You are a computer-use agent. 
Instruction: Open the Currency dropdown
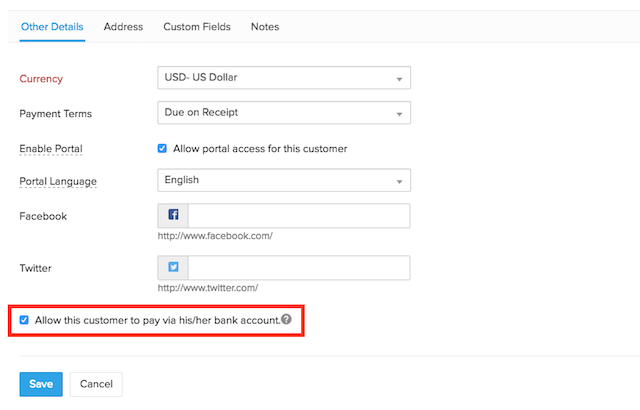(x=284, y=78)
